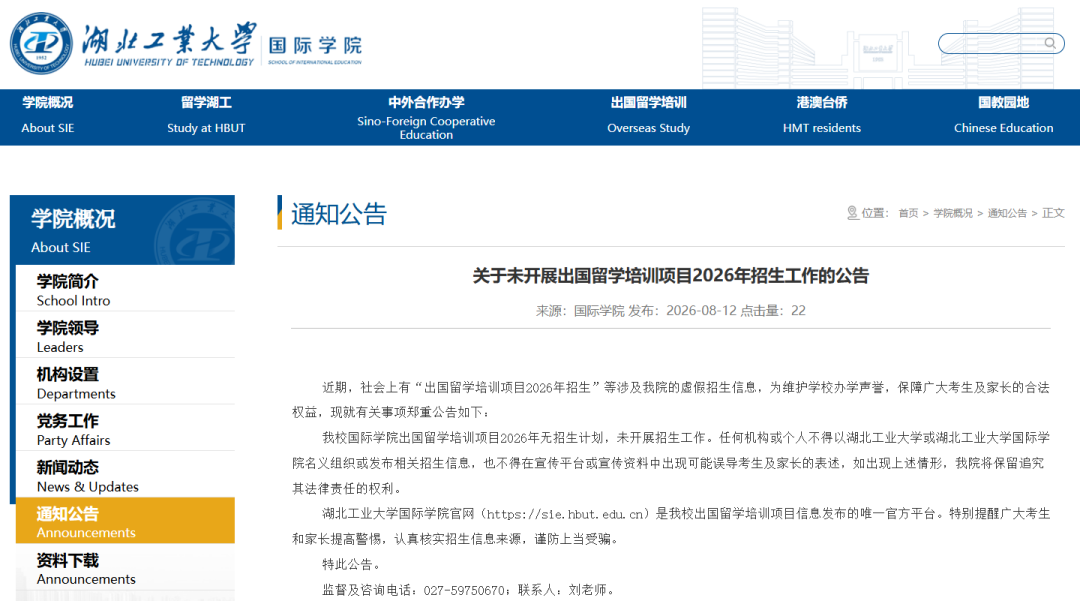Screen dimensions: 1080x601
Task: Click the publish date 2026-08-12
Action: tap(701, 310)
